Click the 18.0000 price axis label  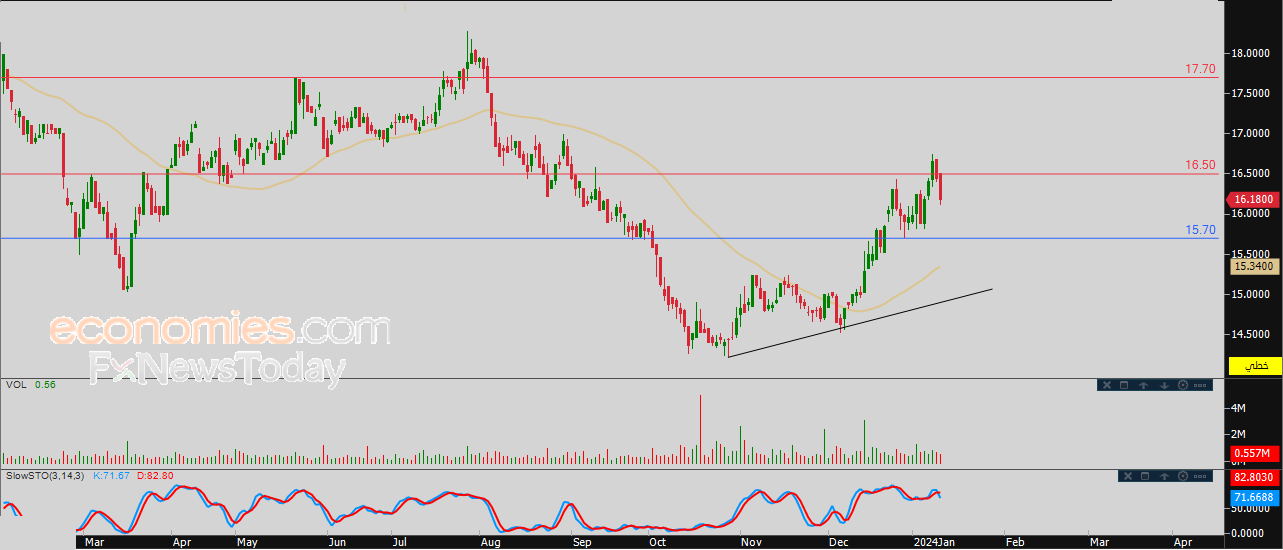coord(1253,53)
